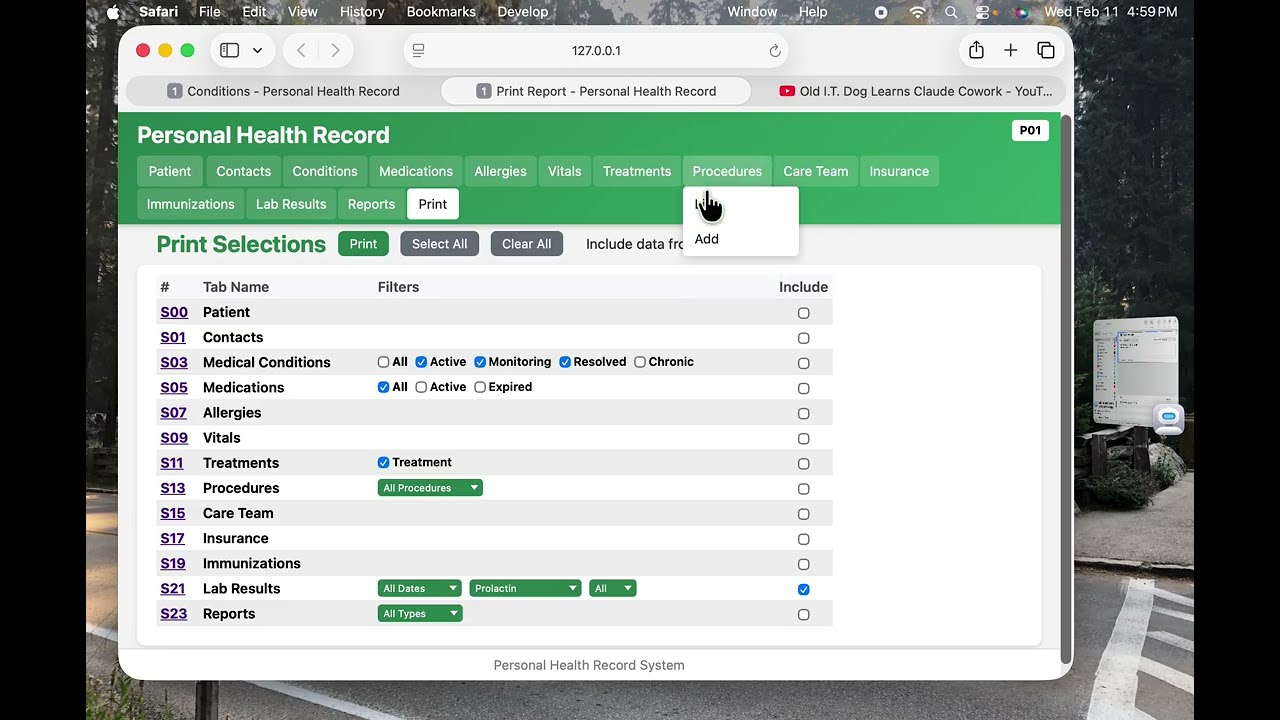
Task: Switch to Conditions - Personal Health Record tab
Action: coord(284,91)
